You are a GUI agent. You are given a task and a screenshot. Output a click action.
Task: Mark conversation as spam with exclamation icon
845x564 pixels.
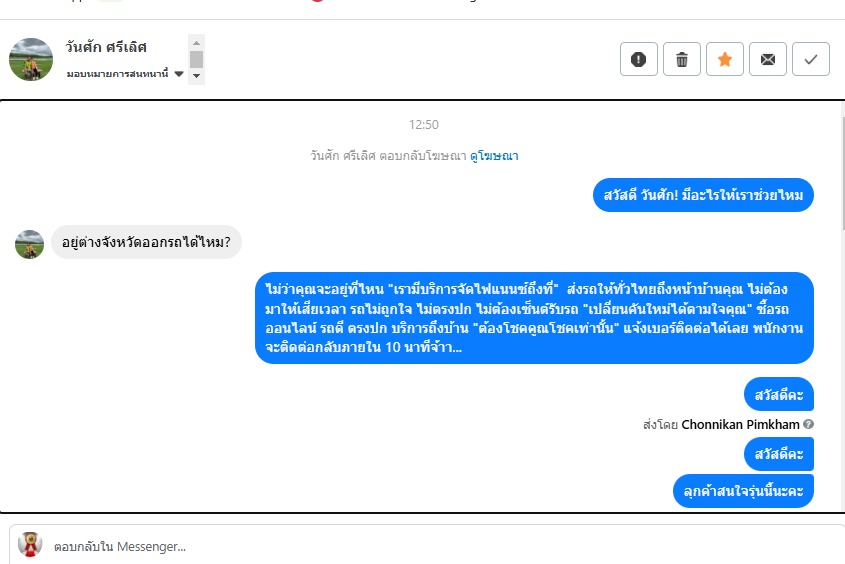[x=639, y=59]
